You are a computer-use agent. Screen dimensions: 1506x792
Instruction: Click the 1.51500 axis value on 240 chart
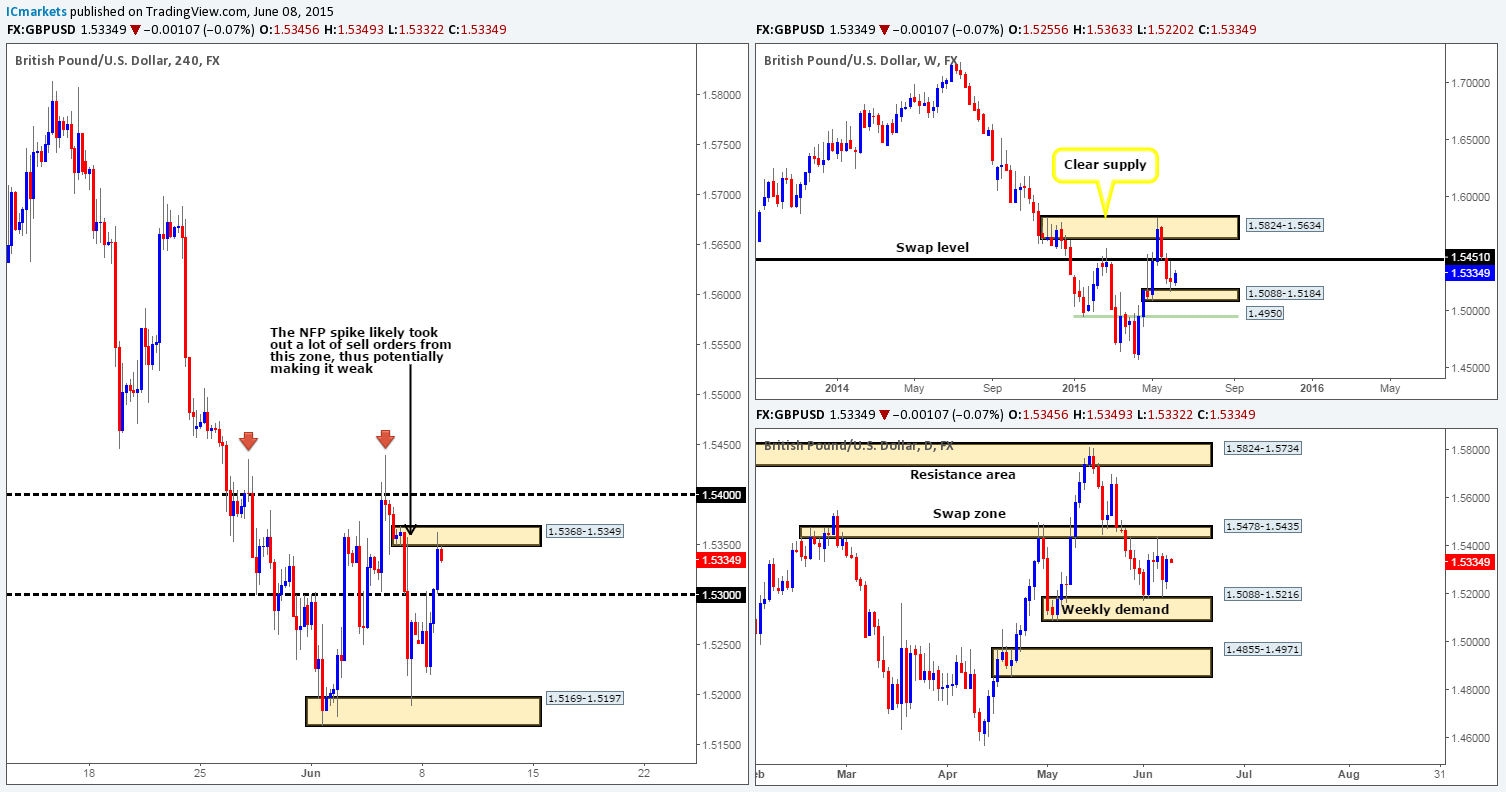(723, 745)
